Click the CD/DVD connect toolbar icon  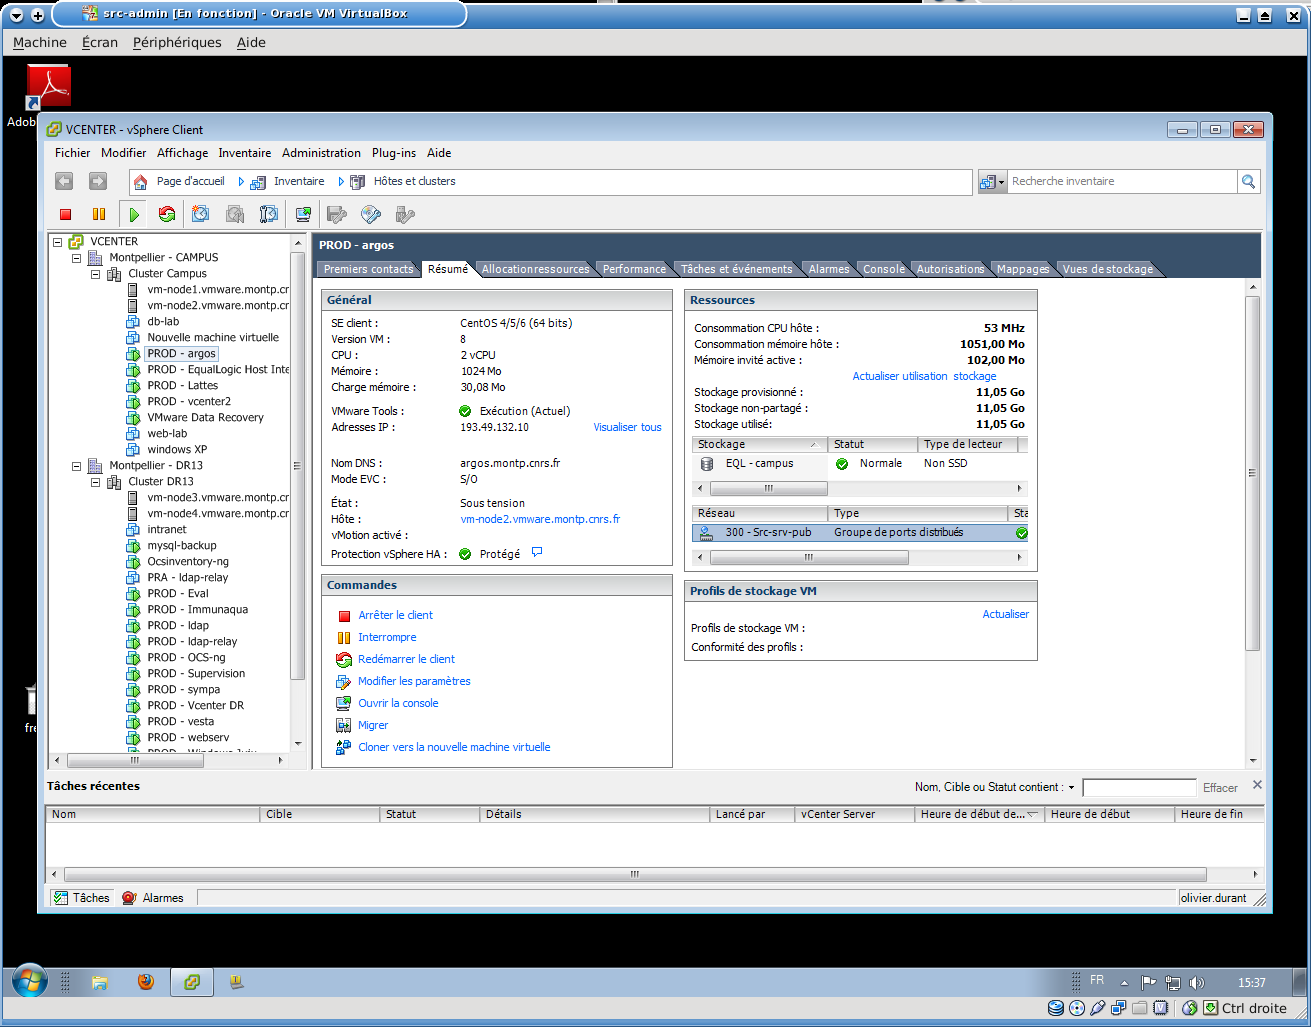371,214
